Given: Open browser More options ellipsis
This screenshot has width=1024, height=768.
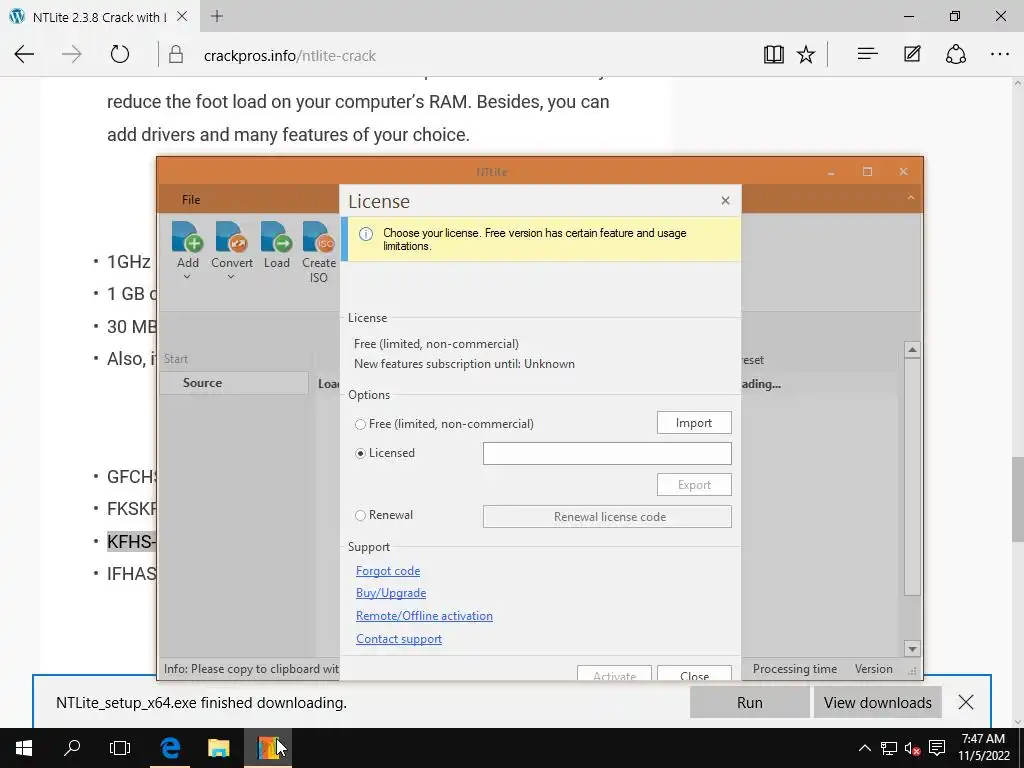Looking at the screenshot, I should coord(1000,55).
